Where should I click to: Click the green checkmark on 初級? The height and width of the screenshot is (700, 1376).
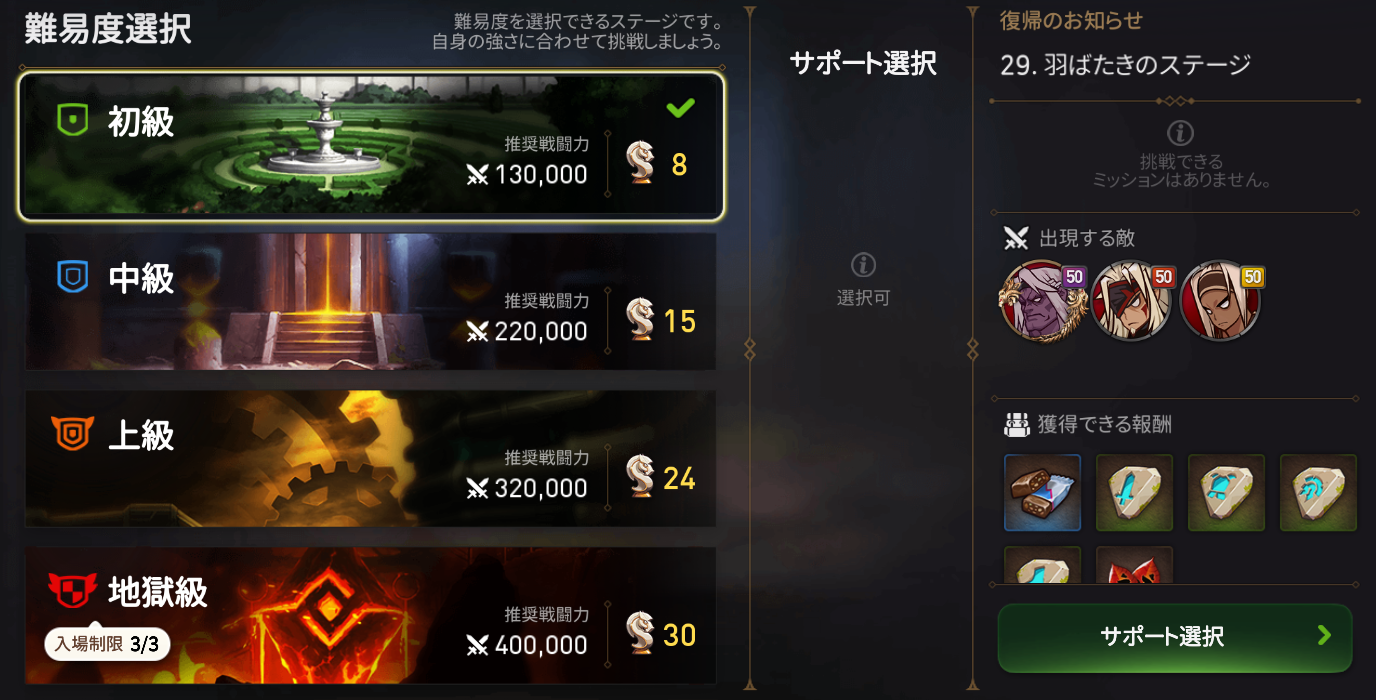tap(680, 107)
